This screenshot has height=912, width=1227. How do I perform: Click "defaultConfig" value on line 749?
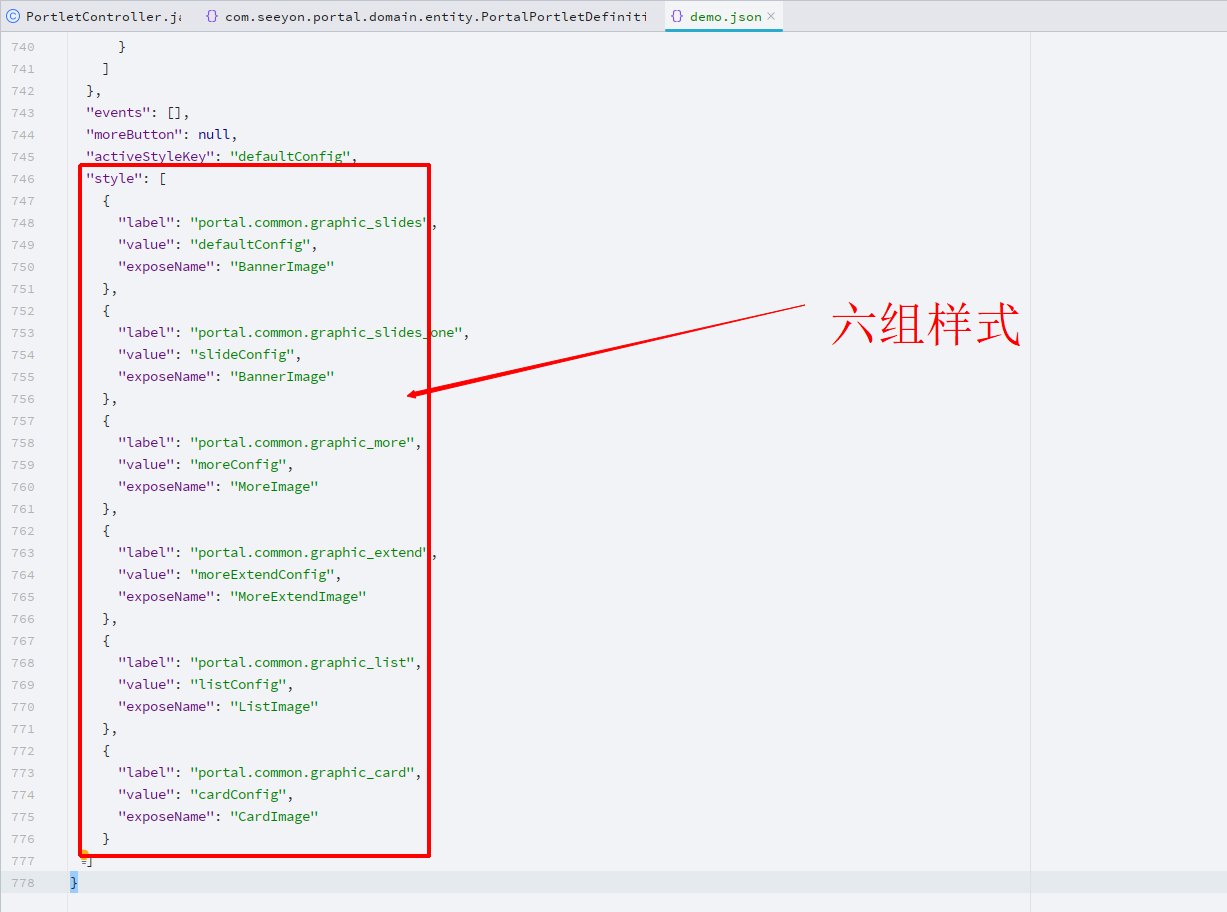tap(251, 245)
